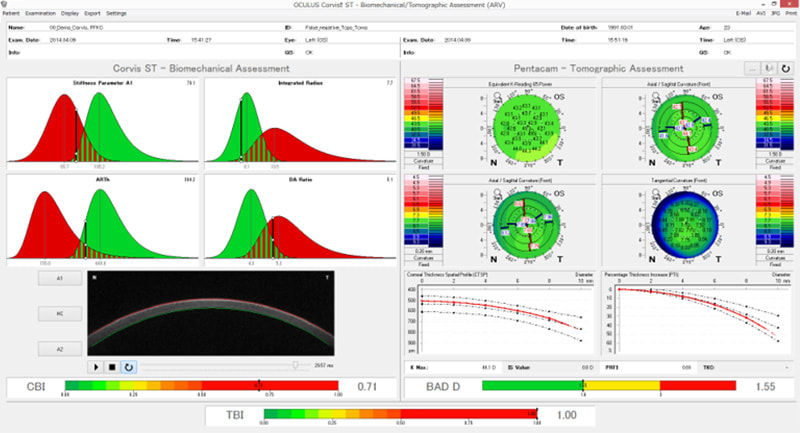Image resolution: width=800 pixels, height=433 pixels.
Task: Play the Corvis deformation video
Action: [96, 367]
